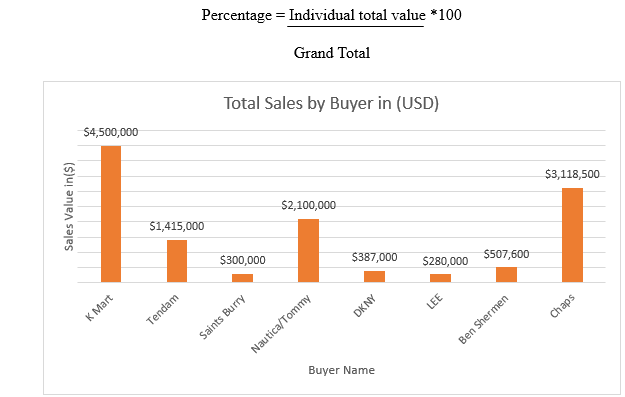This screenshot has width=625, height=397.
Task: Select the $387,000 data label
Action: [x=374, y=257]
